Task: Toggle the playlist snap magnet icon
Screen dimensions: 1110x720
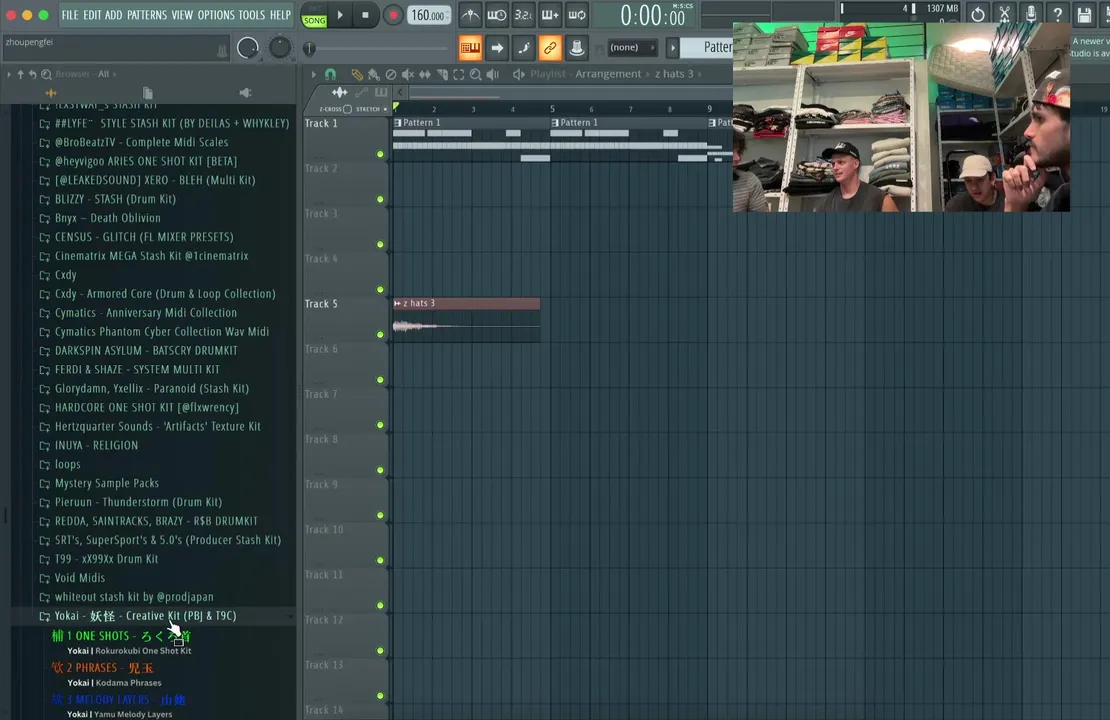Action: click(x=331, y=74)
